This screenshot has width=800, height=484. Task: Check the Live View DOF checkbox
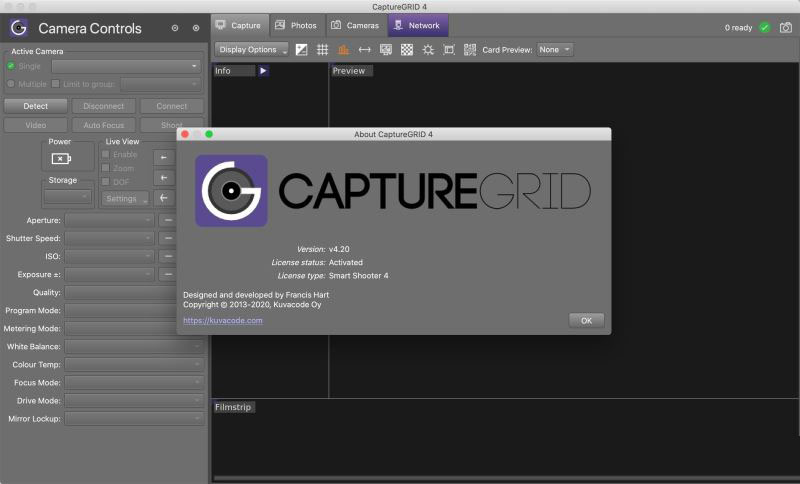point(106,182)
